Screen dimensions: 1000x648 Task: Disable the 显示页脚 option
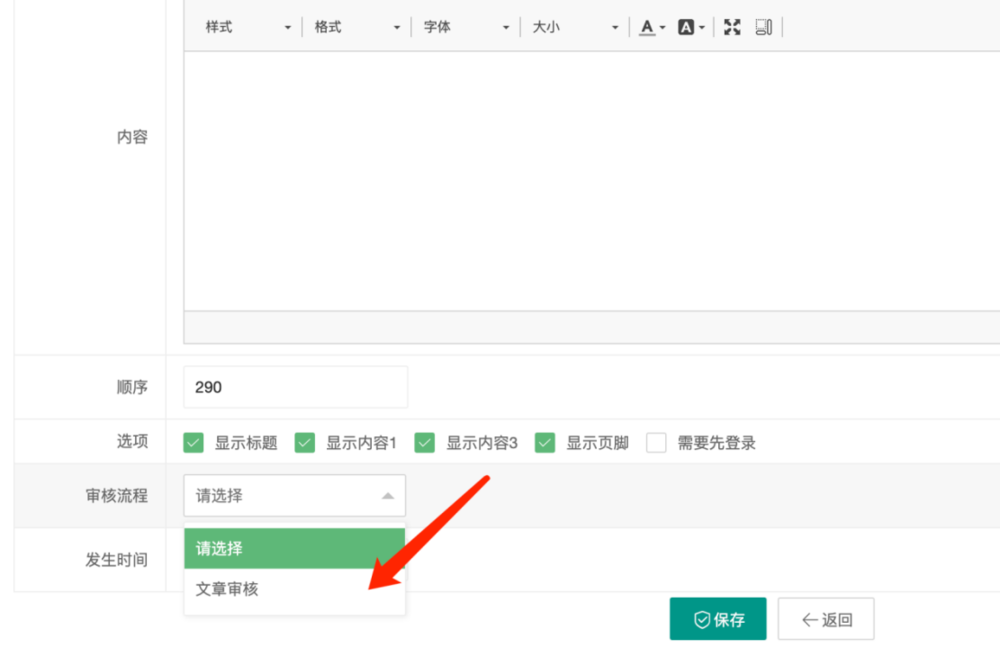click(x=545, y=443)
